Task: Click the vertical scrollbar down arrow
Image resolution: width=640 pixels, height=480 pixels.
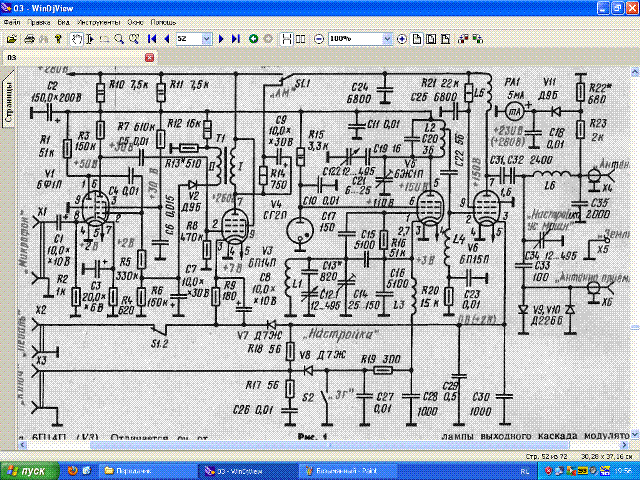Action: [635, 434]
